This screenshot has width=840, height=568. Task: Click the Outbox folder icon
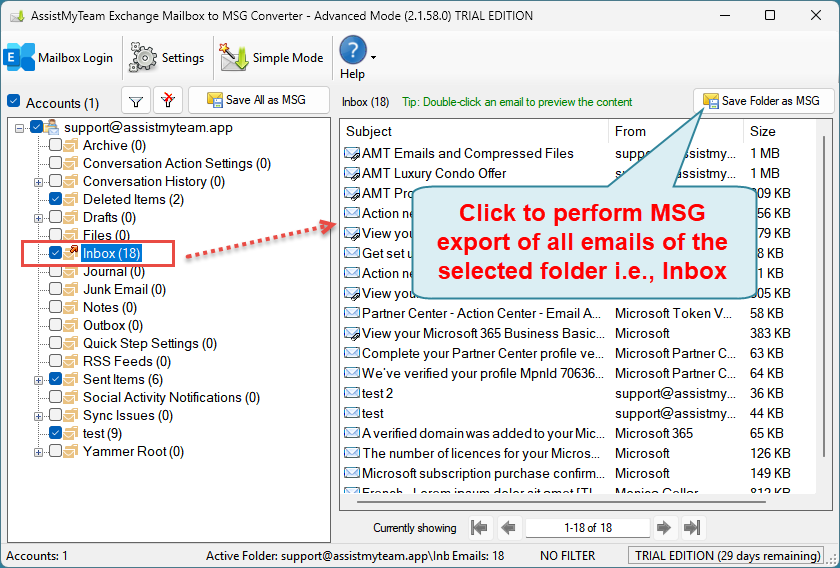pos(71,325)
